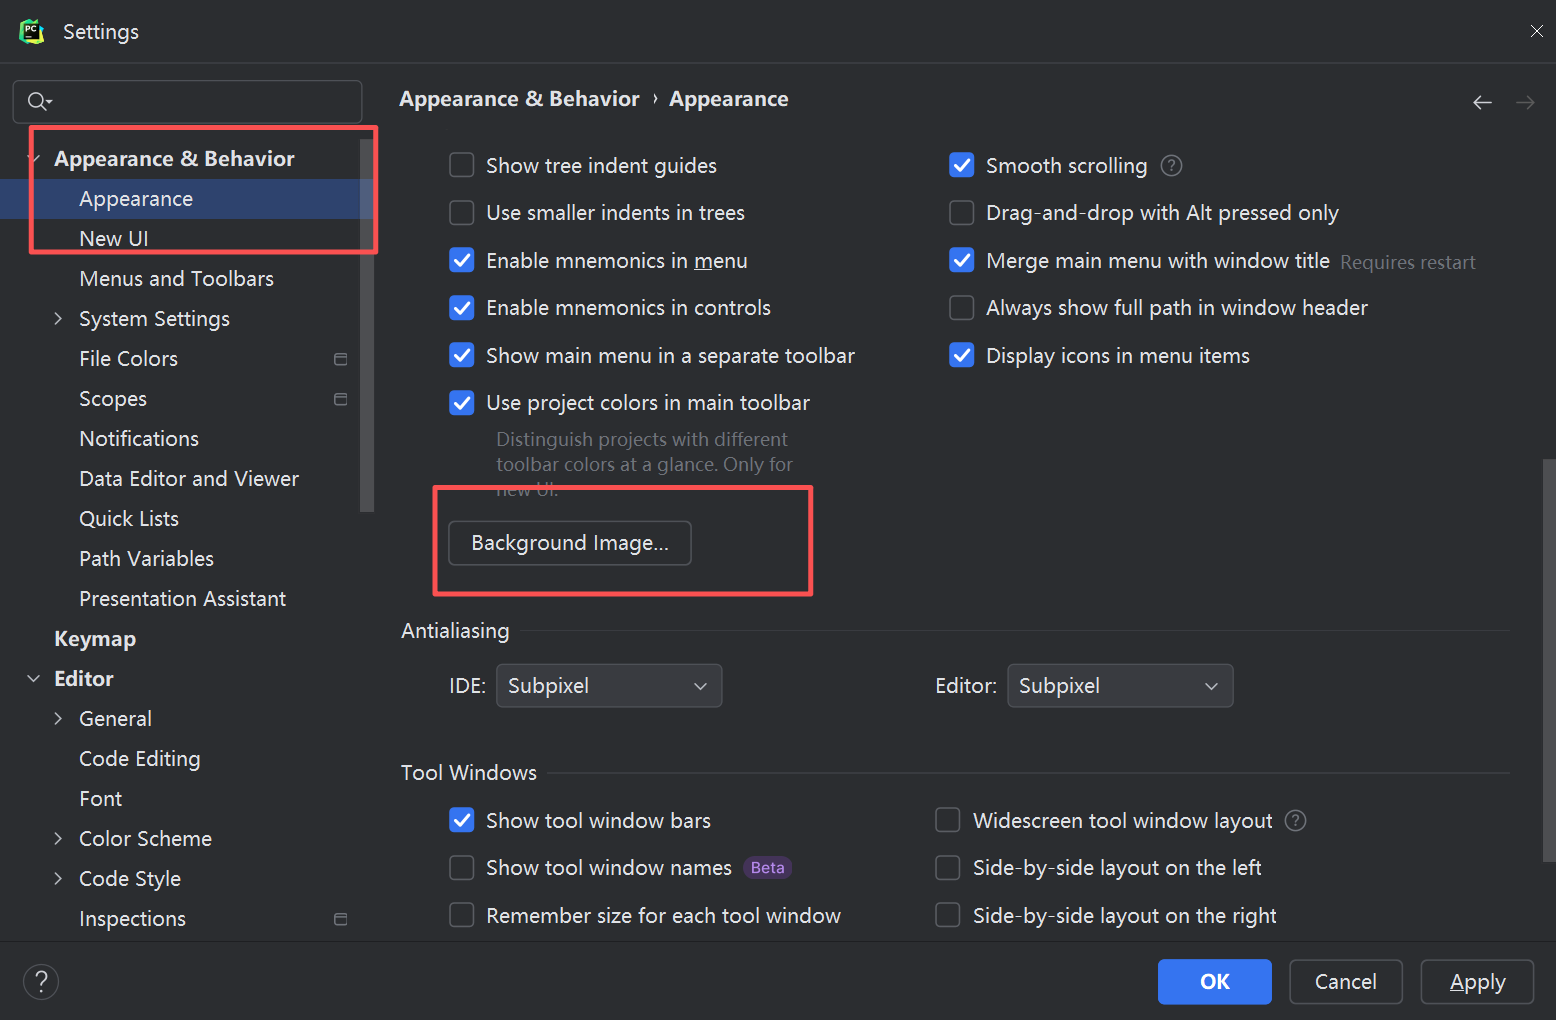Image resolution: width=1556 pixels, height=1020 pixels.
Task: Click the settings search input field
Action: 187,101
